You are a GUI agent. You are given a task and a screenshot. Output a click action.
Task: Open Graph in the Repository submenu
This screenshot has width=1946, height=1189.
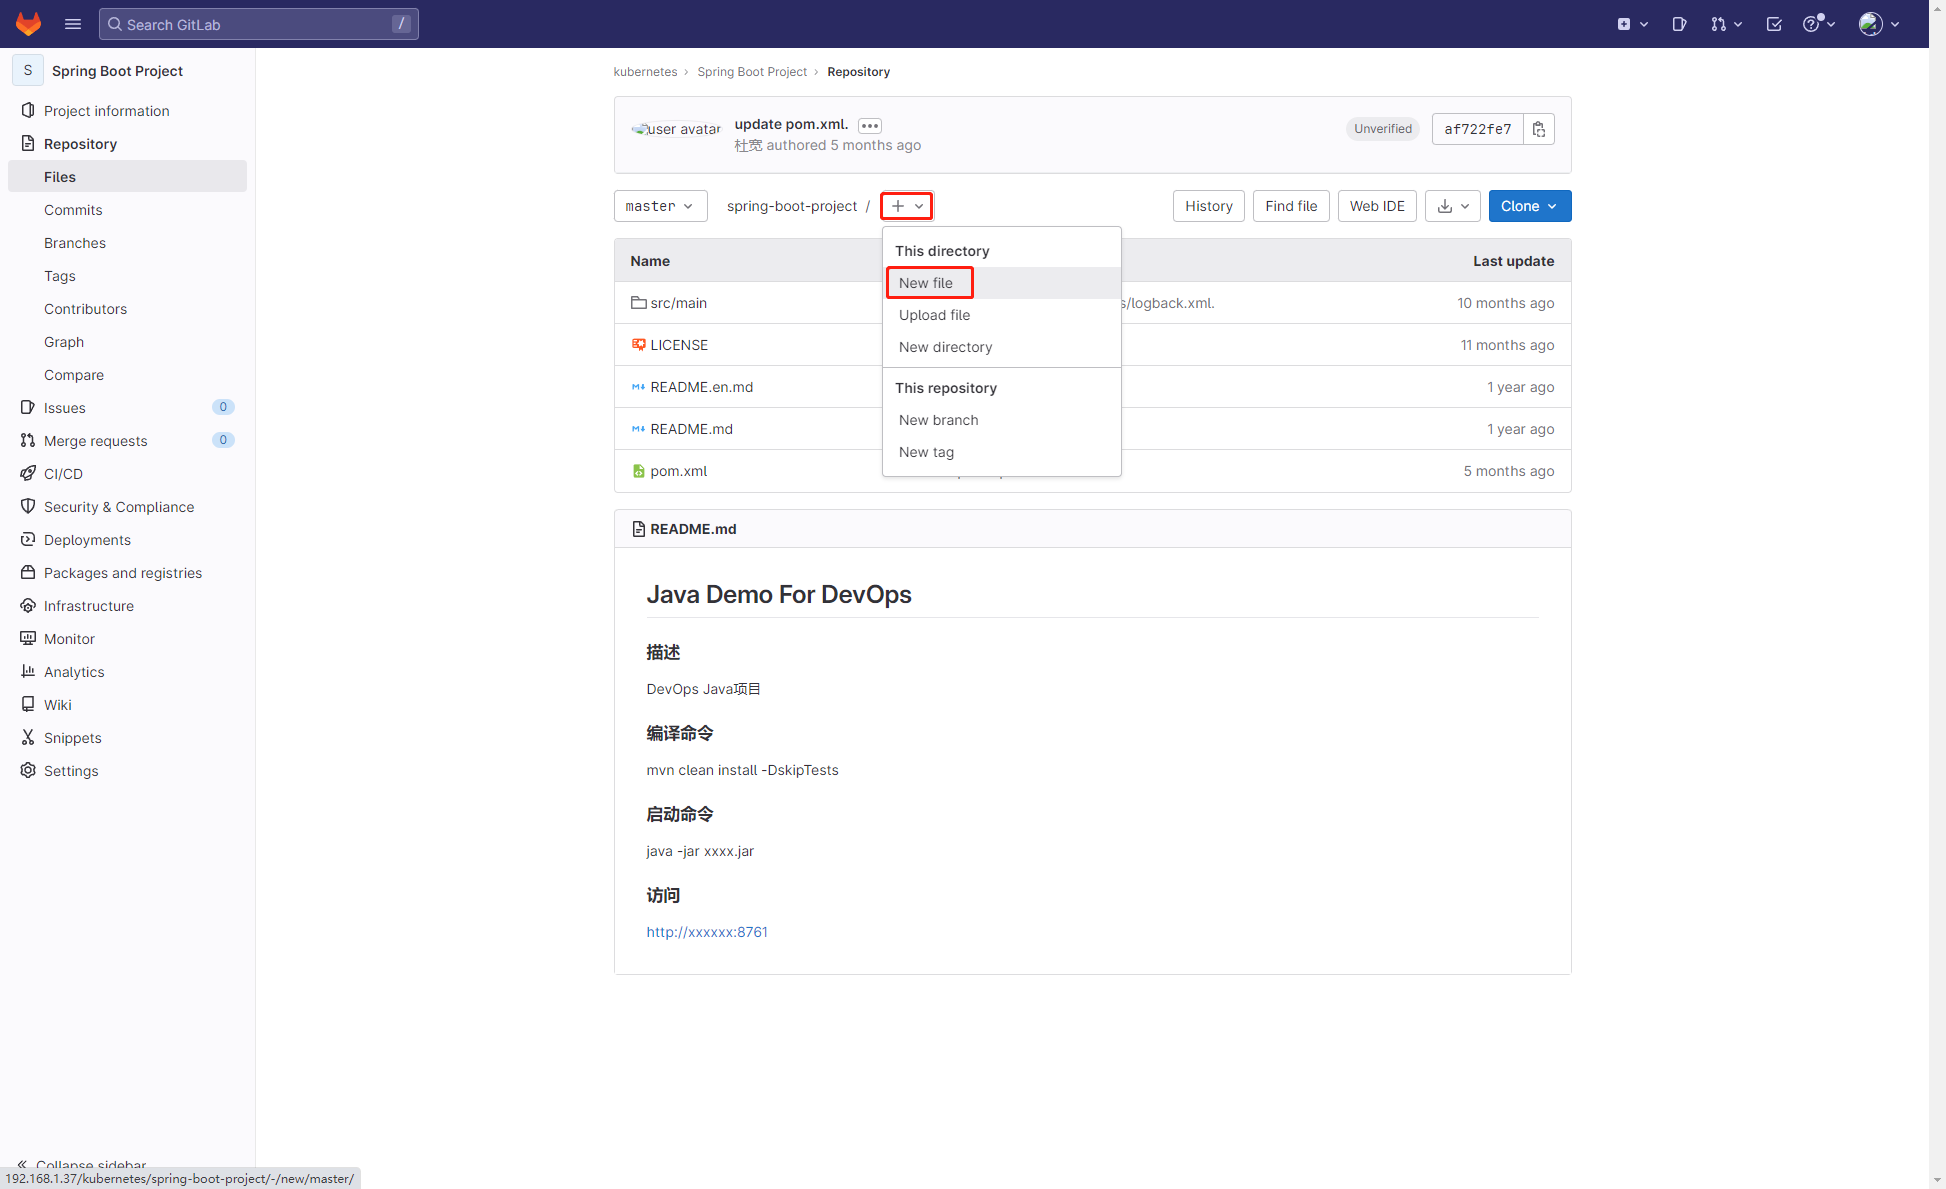pyautogui.click(x=64, y=342)
